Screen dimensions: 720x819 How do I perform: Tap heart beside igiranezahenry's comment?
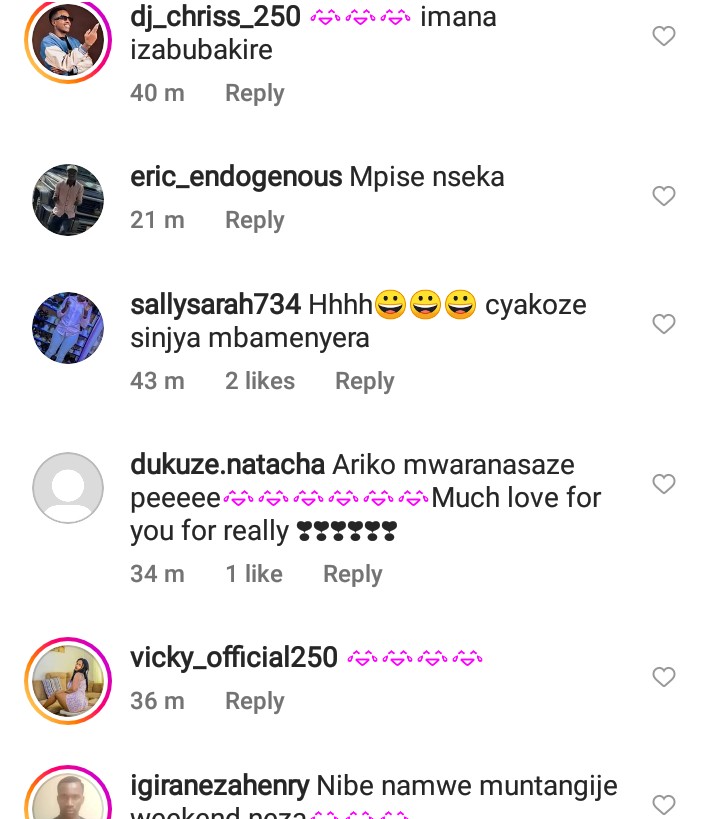click(x=664, y=804)
